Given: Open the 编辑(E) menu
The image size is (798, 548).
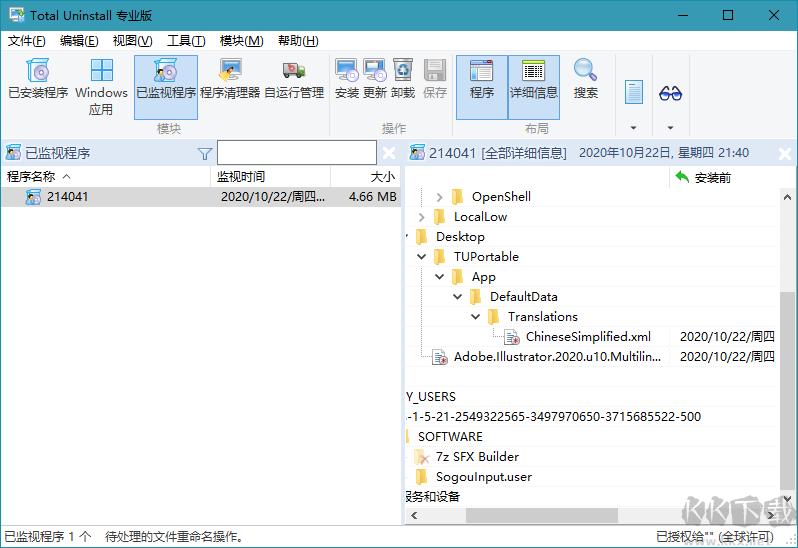Looking at the screenshot, I should [79, 41].
